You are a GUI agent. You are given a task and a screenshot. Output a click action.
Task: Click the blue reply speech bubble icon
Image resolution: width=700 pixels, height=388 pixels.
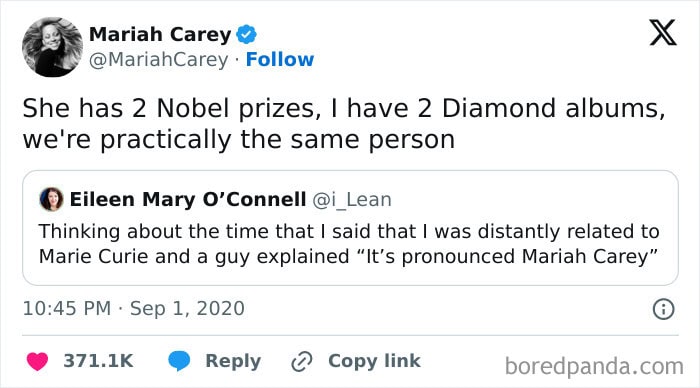click(179, 361)
